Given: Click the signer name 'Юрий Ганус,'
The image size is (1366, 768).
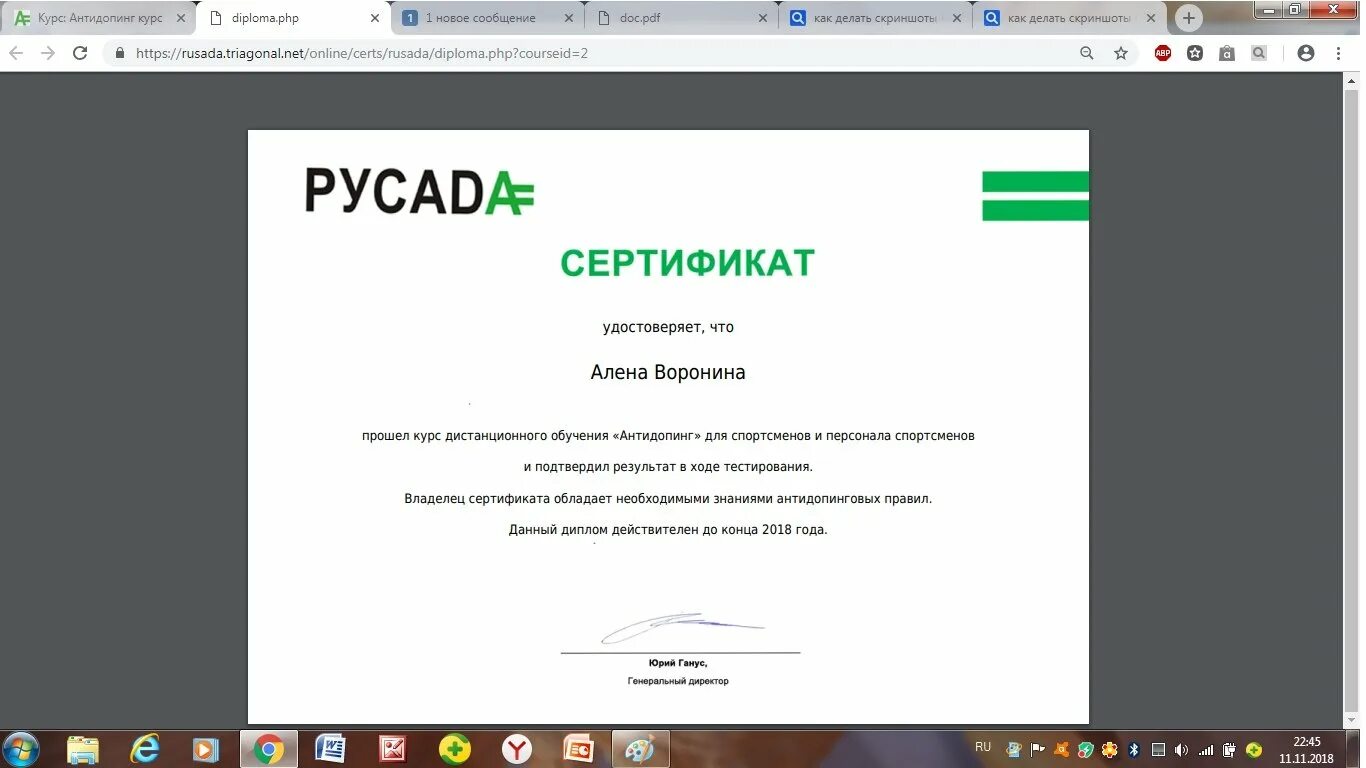Looking at the screenshot, I should 678,663.
